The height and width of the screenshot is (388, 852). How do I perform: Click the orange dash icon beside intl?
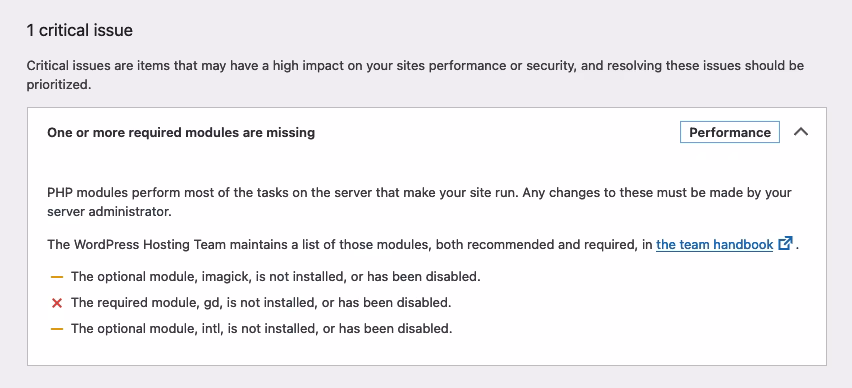[57, 329]
